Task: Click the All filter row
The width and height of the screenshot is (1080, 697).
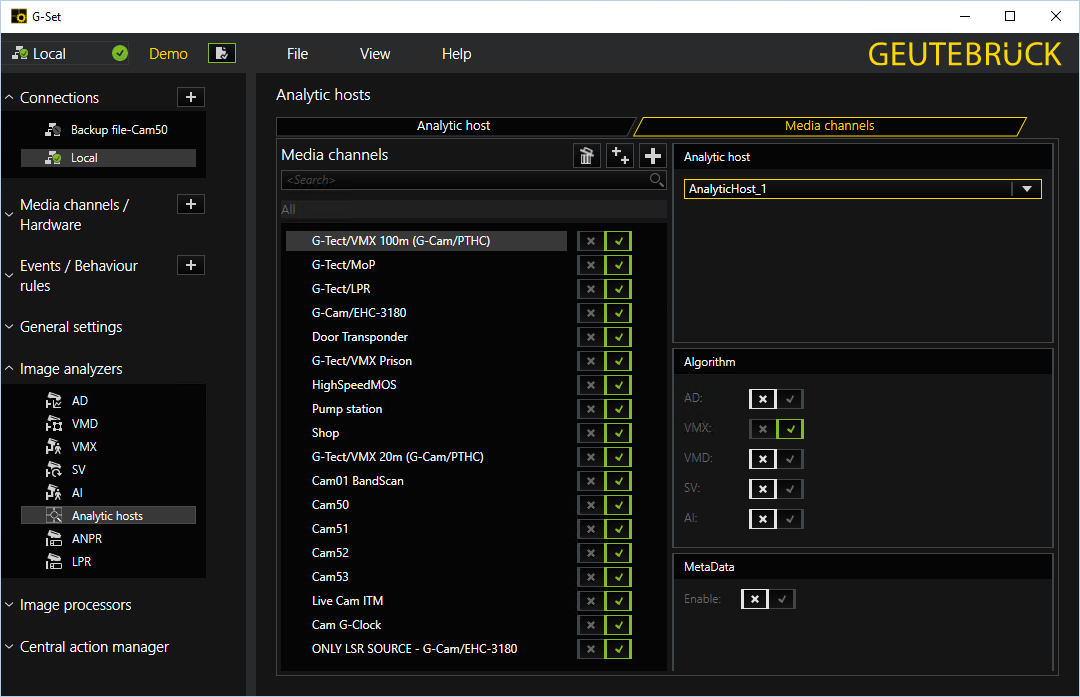Action: (474, 209)
